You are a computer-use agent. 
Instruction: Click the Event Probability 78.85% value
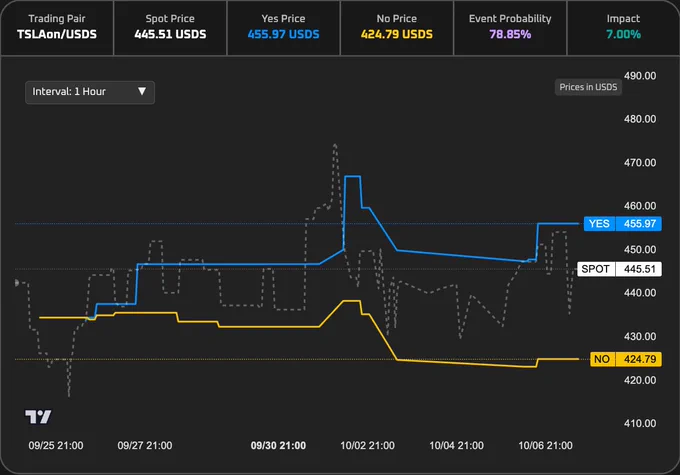510,34
